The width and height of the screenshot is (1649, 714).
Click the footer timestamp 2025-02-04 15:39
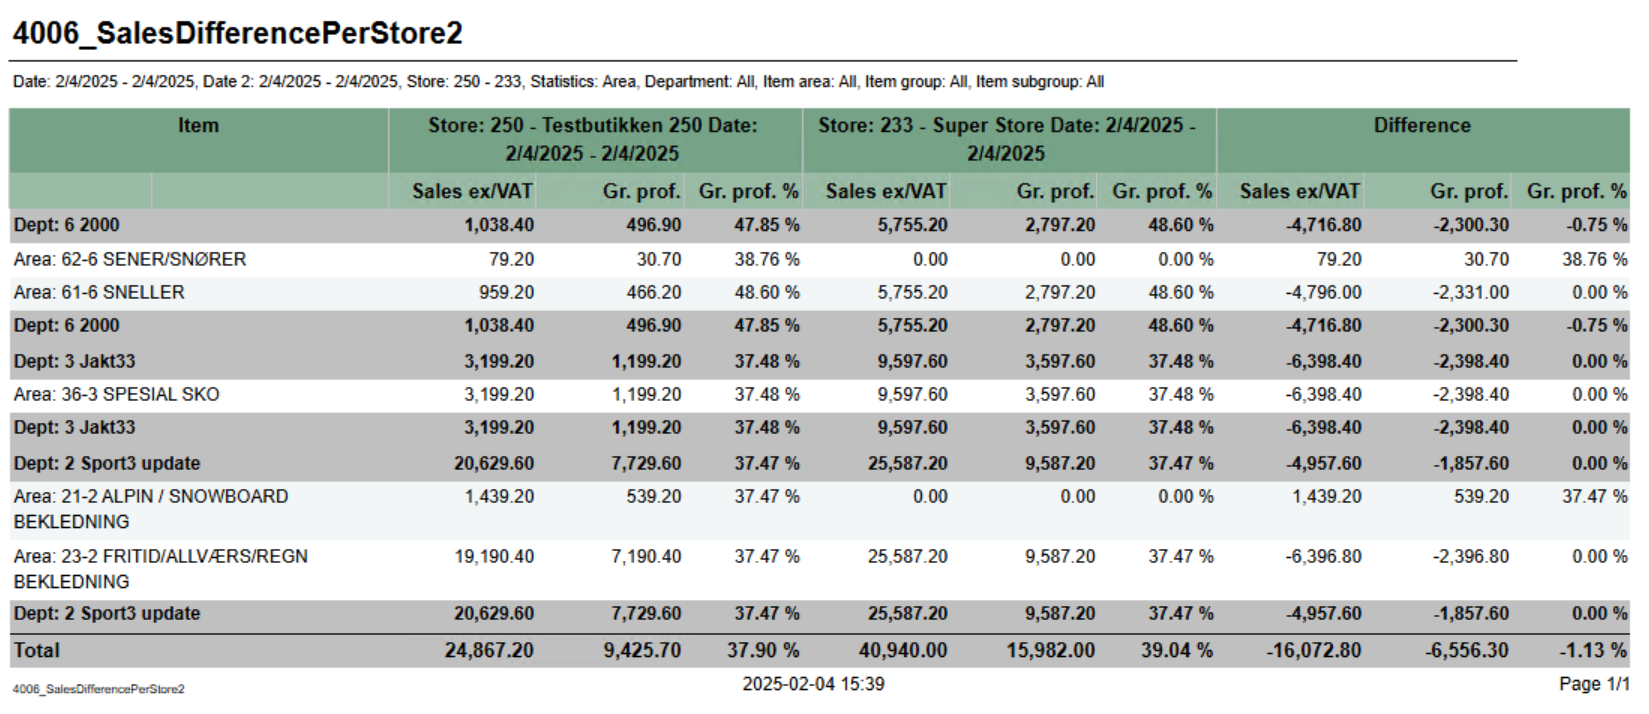pos(813,684)
